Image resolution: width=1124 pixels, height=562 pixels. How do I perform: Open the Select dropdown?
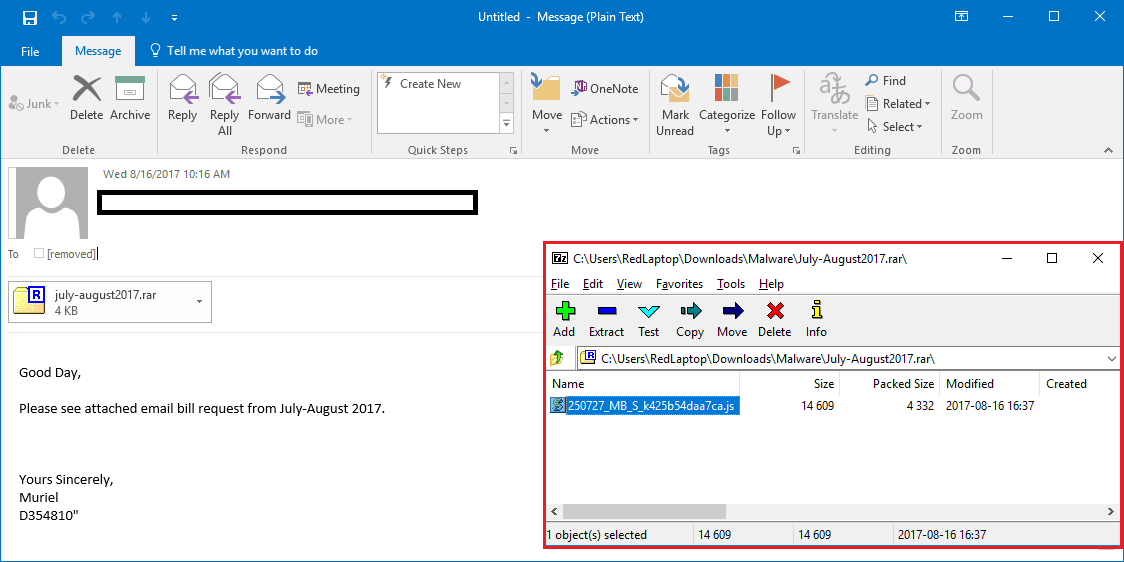coord(893,127)
